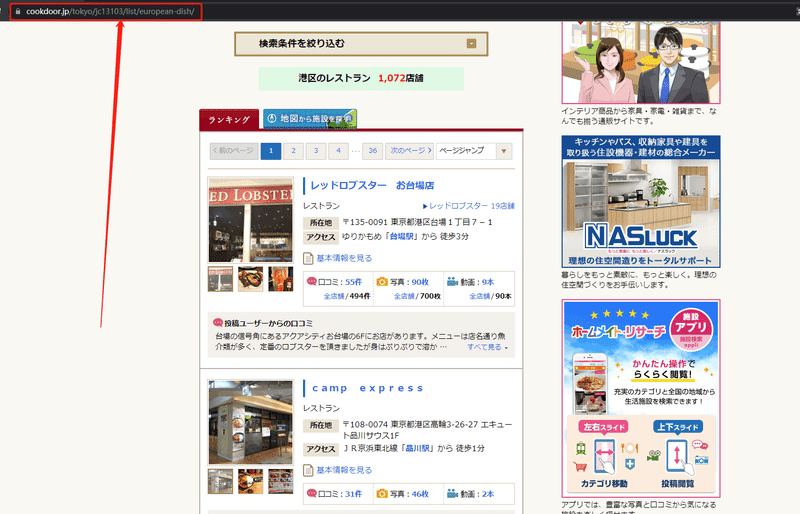The height and width of the screenshot is (514, 800).
Task: Open 基本情報を見る for Red Lobster
Action: [x=344, y=258]
